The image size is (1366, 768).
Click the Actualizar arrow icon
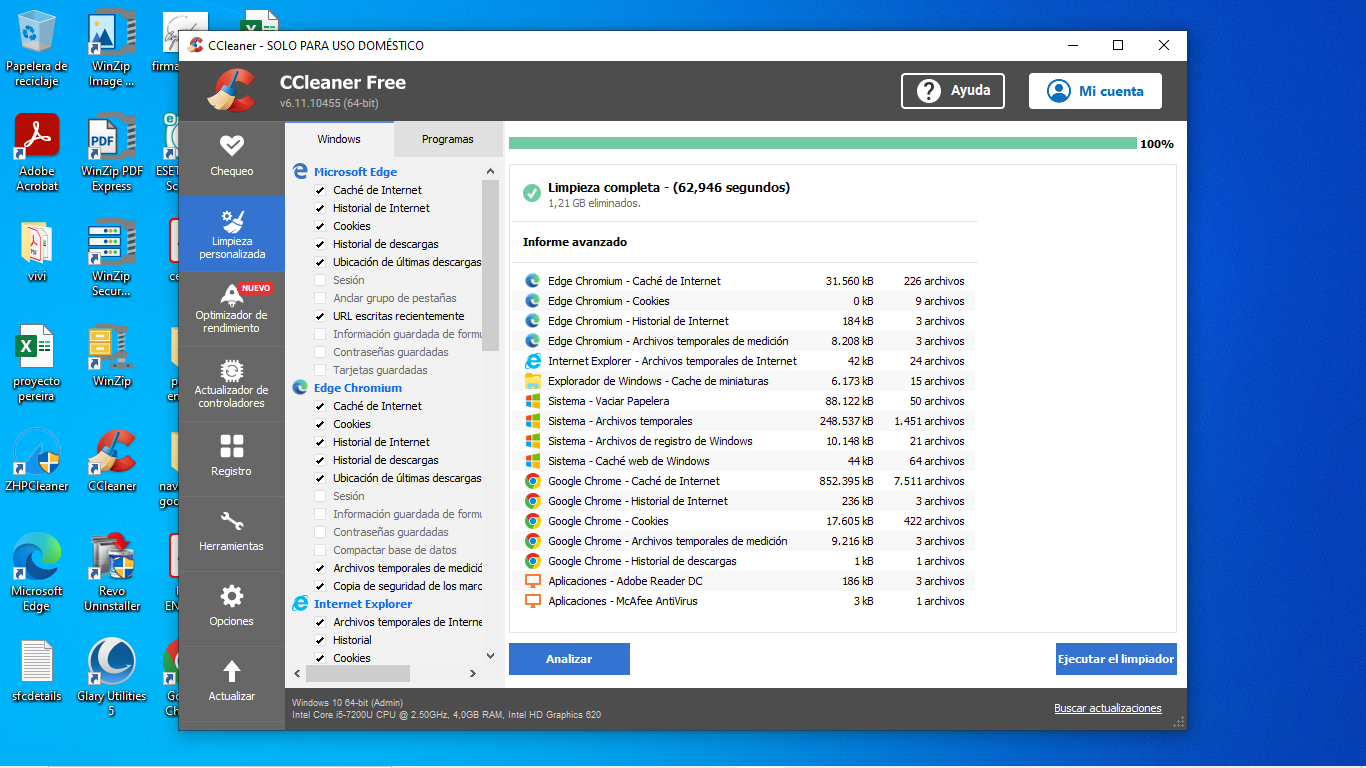point(231,681)
